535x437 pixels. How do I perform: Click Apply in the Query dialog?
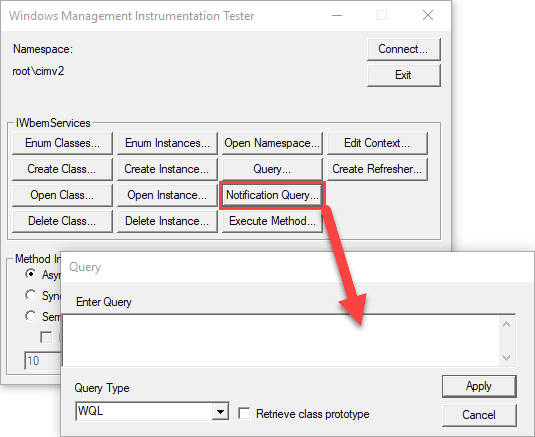tap(479, 386)
